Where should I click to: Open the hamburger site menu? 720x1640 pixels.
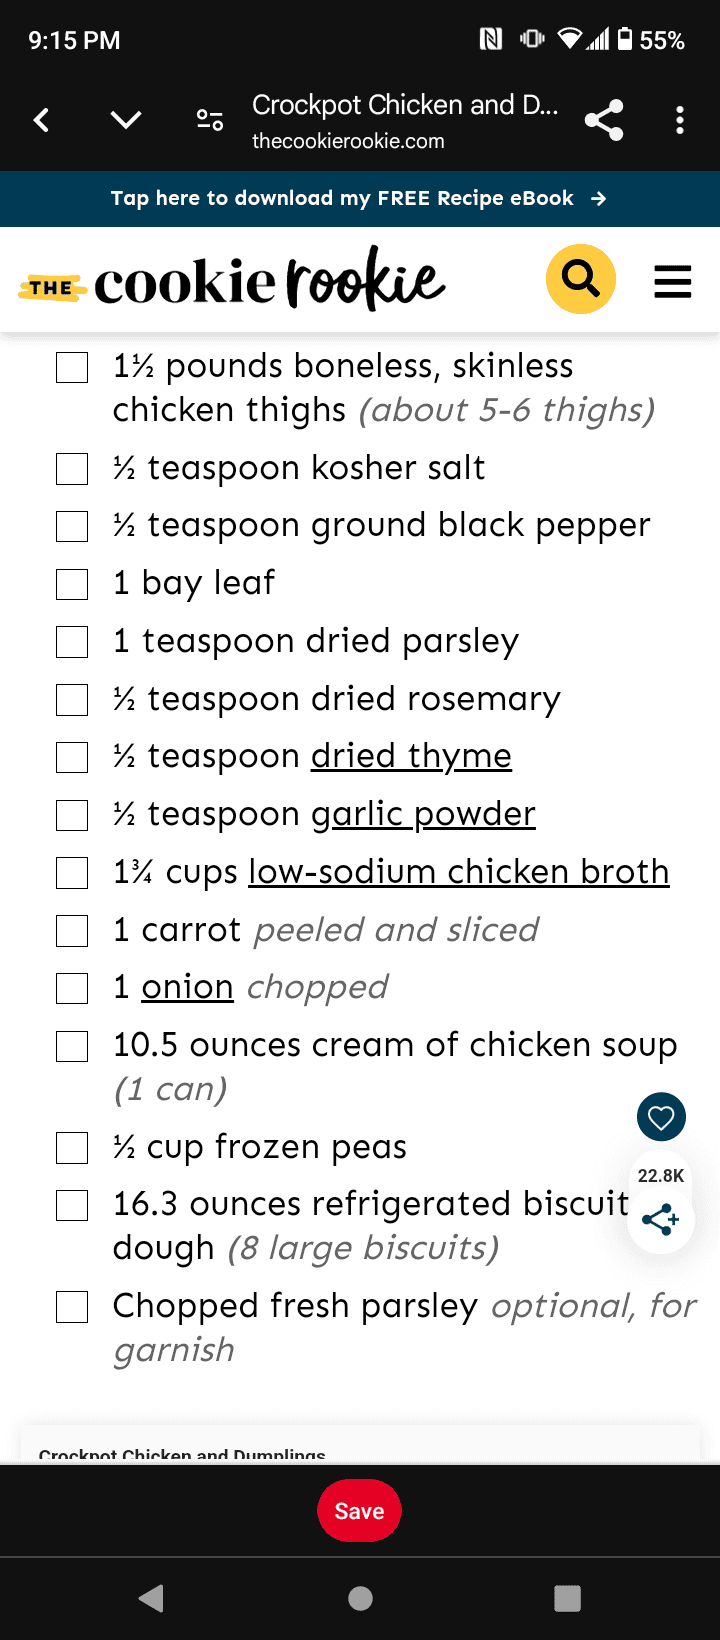click(x=673, y=281)
